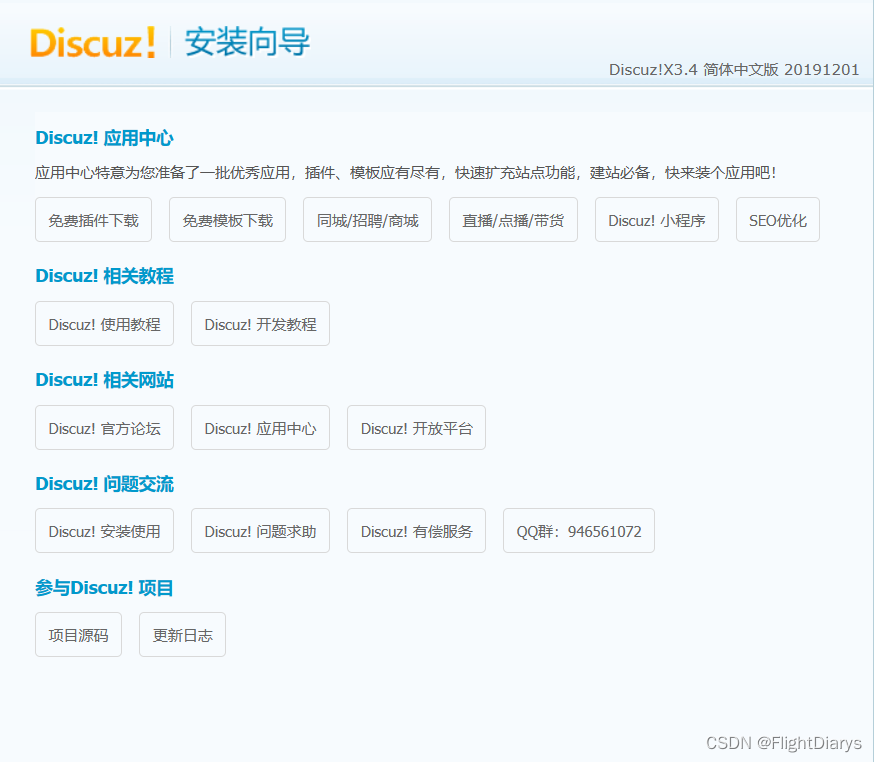The width and height of the screenshot is (877, 762).
Task: View 更新日志 button
Action: click(182, 635)
